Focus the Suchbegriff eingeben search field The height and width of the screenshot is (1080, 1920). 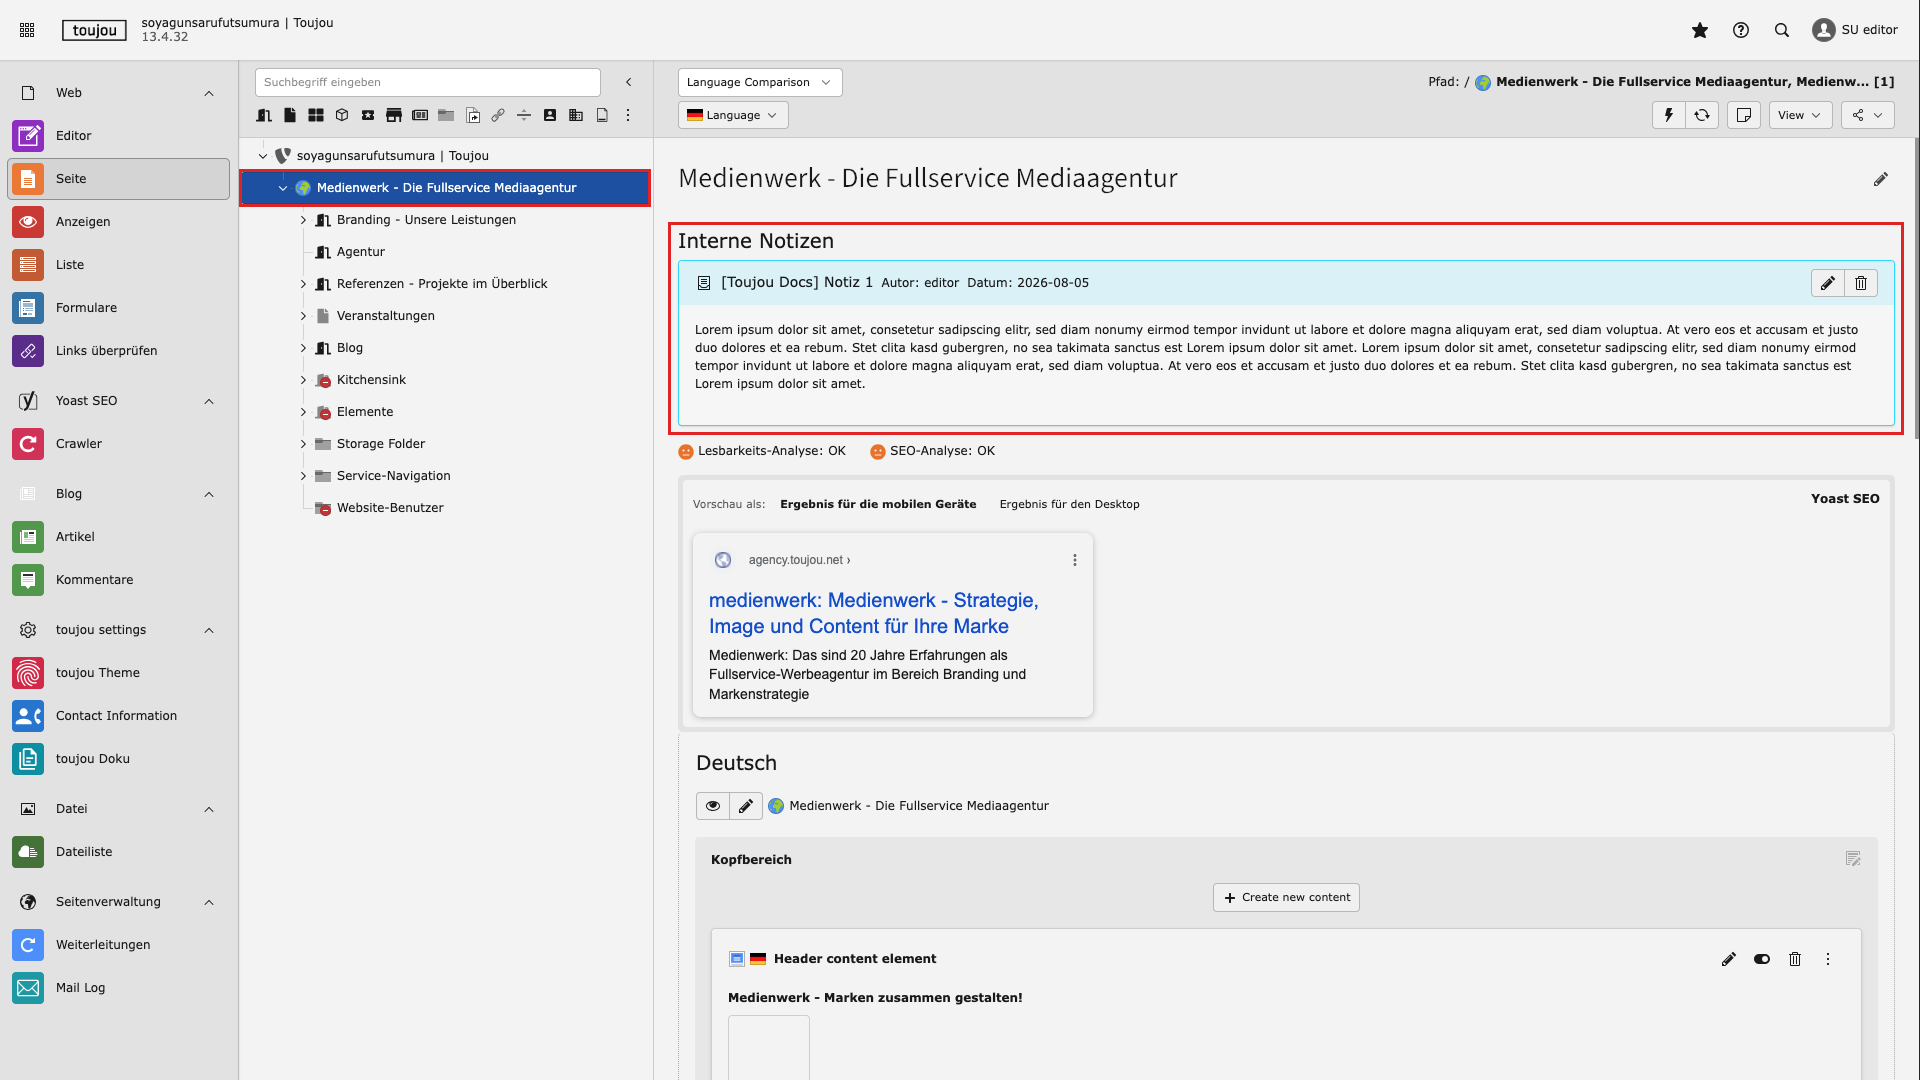pyautogui.click(x=428, y=83)
